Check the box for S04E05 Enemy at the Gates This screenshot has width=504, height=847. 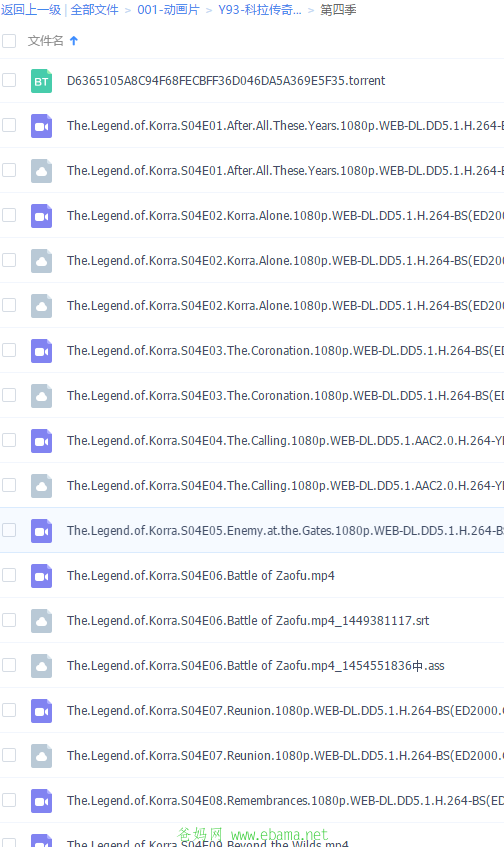tap(9, 530)
